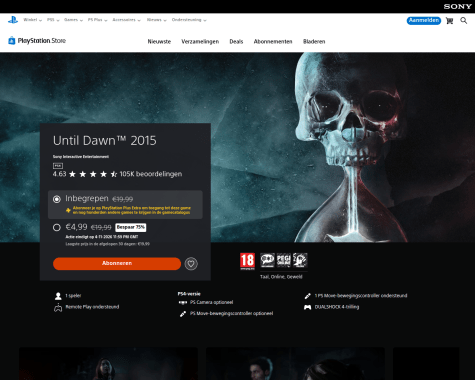This screenshot has width=475, height=380.
Task: Click 'Taal, Online, Geweld' rating text
Action: click(281, 277)
